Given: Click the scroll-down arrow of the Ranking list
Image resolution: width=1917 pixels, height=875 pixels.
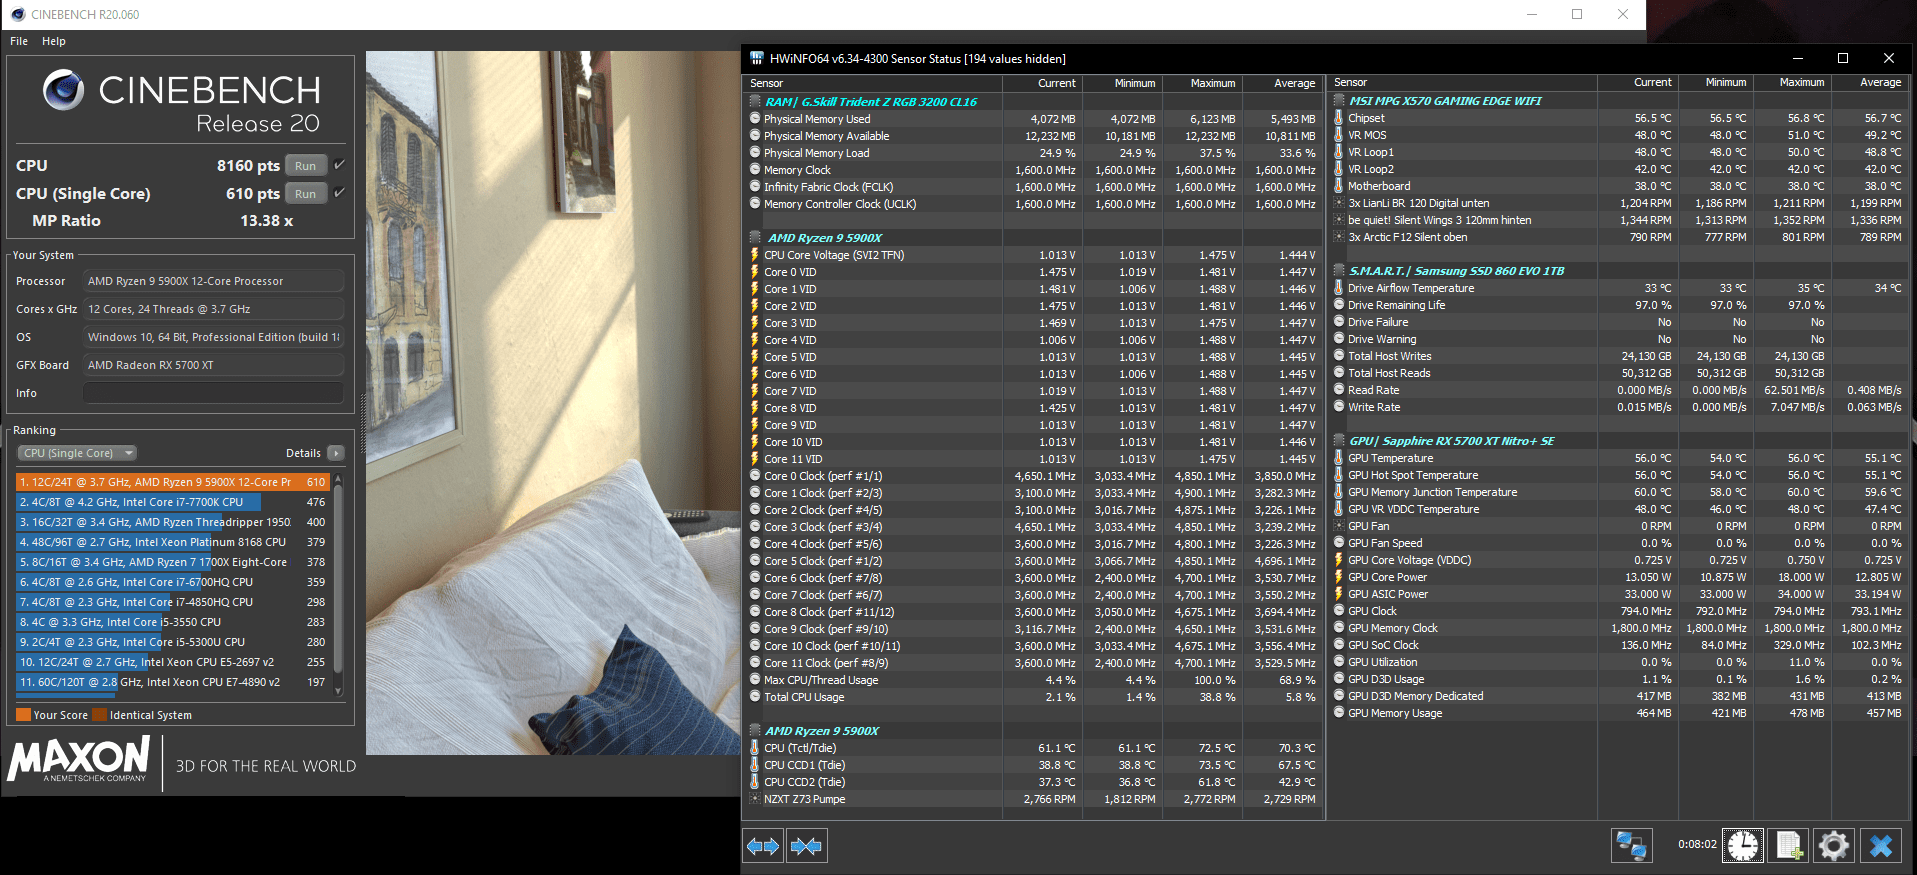Looking at the screenshot, I should (338, 691).
